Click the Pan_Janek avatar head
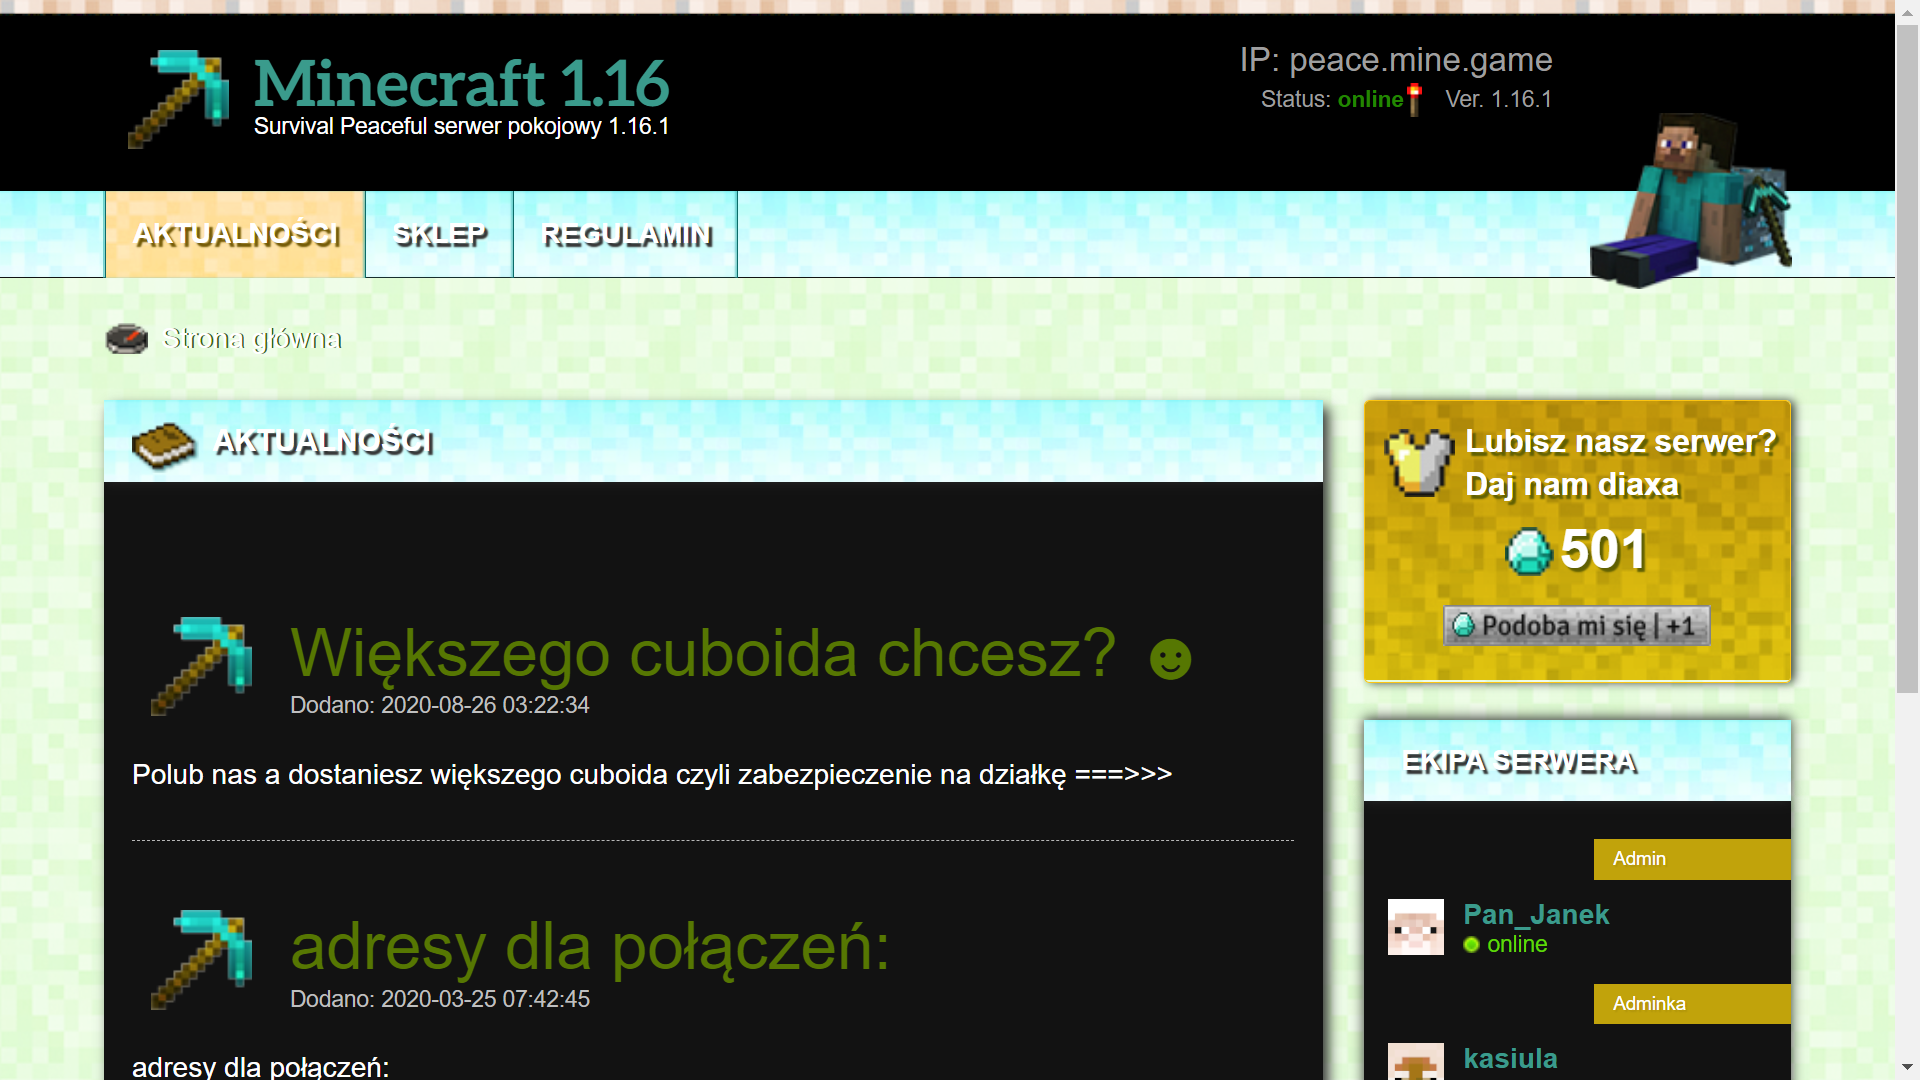 [x=1416, y=927]
